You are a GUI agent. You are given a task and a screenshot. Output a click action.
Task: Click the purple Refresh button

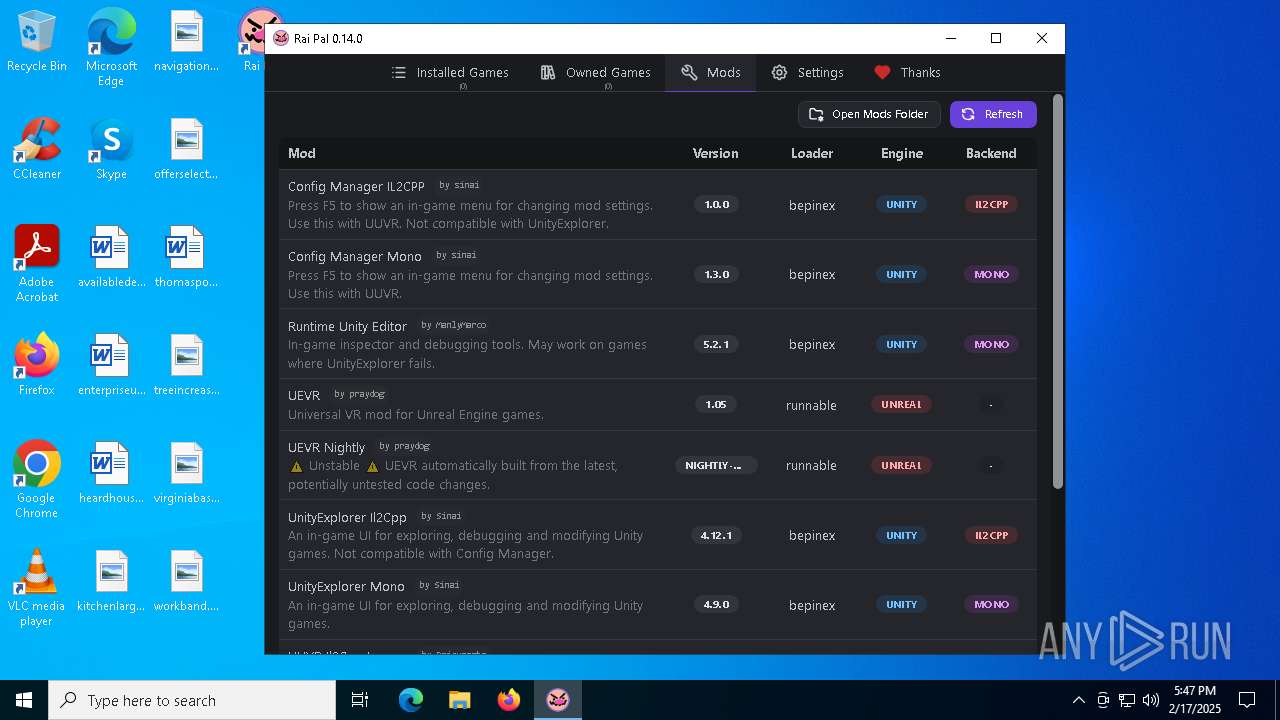(993, 114)
